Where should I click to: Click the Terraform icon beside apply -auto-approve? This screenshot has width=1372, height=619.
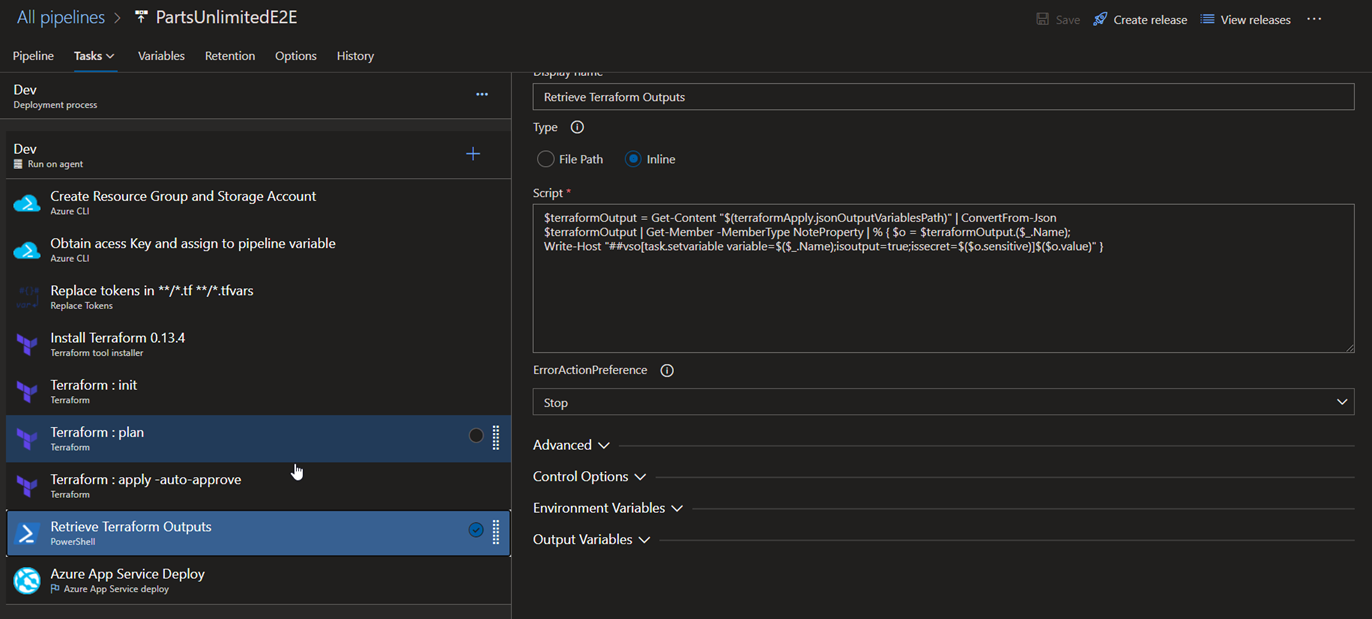(x=27, y=486)
